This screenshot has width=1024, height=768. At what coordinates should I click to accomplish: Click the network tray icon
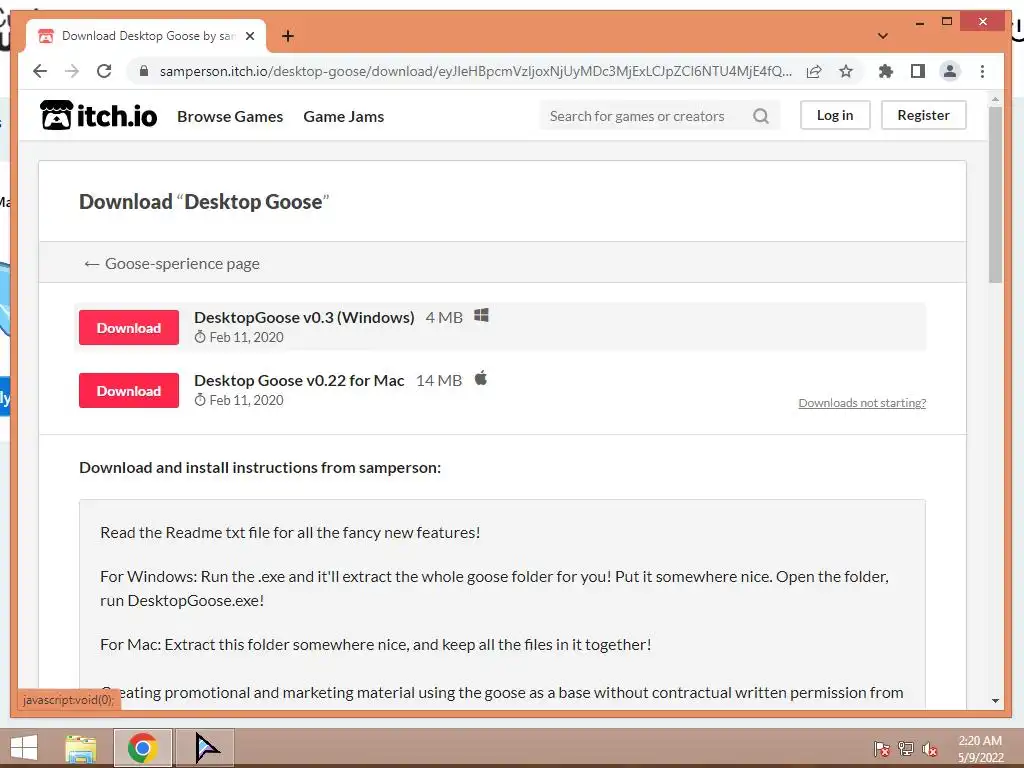click(x=906, y=748)
